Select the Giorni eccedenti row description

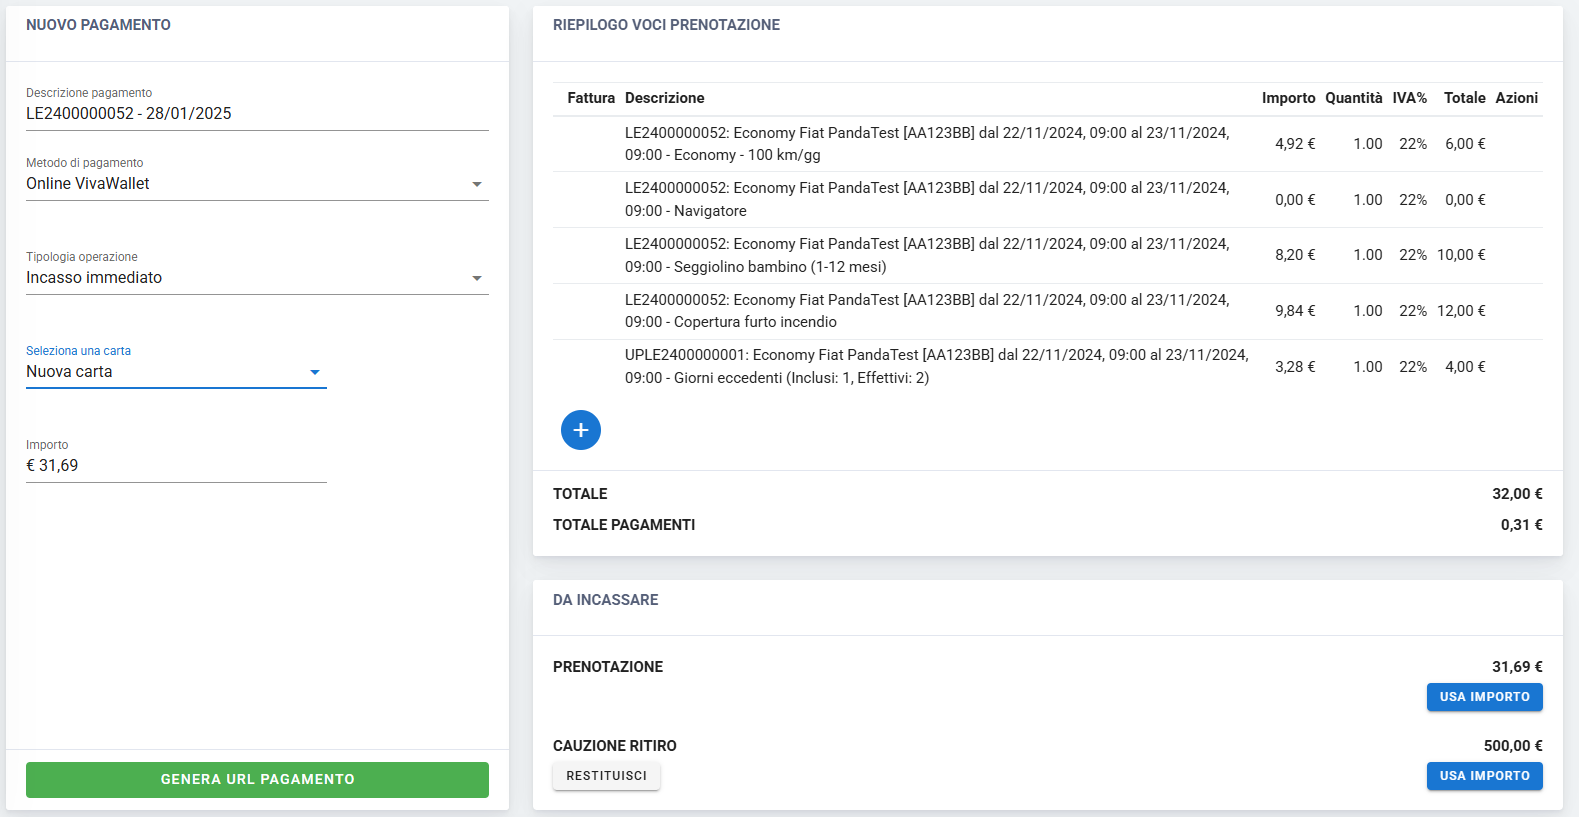click(937, 367)
